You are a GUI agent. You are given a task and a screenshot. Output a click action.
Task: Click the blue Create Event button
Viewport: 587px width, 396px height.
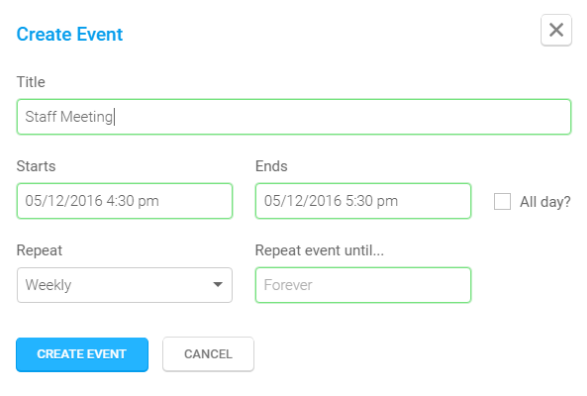click(x=82, y=354)
